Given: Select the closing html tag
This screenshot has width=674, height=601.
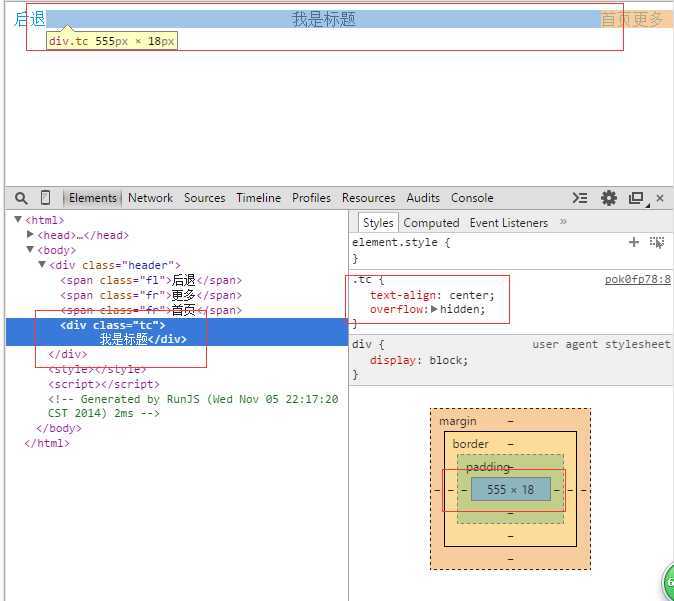Looking at the screenshot, I should point(47,443).
